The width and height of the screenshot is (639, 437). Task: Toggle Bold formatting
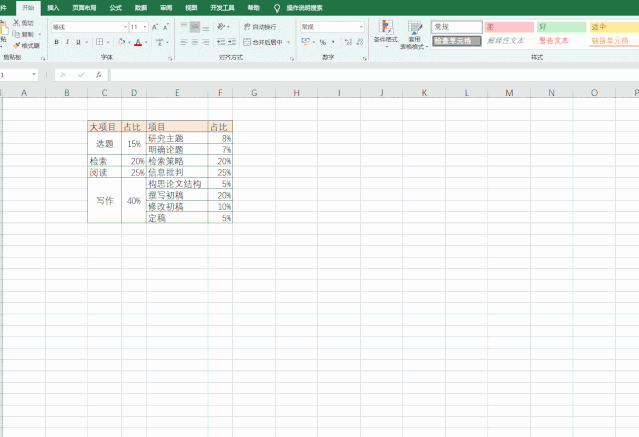tap(56, 42)
